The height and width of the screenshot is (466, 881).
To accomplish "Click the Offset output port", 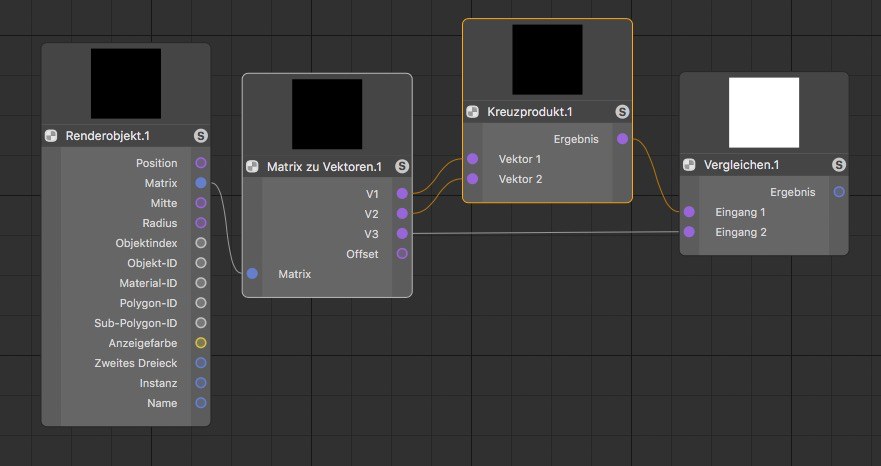I will click(x=402, y=254).
